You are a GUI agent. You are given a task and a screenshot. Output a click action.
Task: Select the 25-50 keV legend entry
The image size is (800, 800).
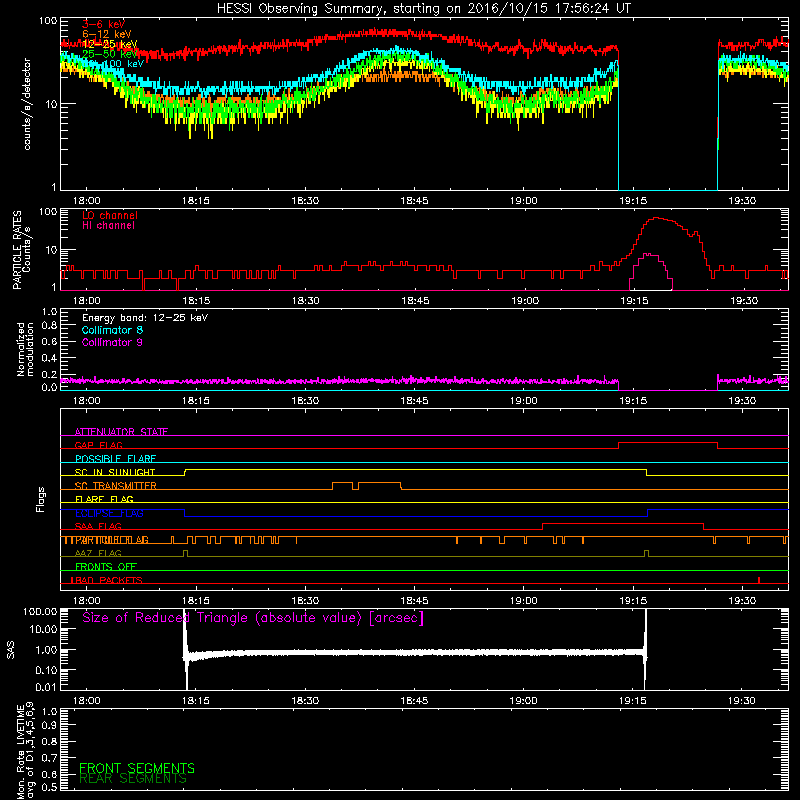click(x=110, y=54)
